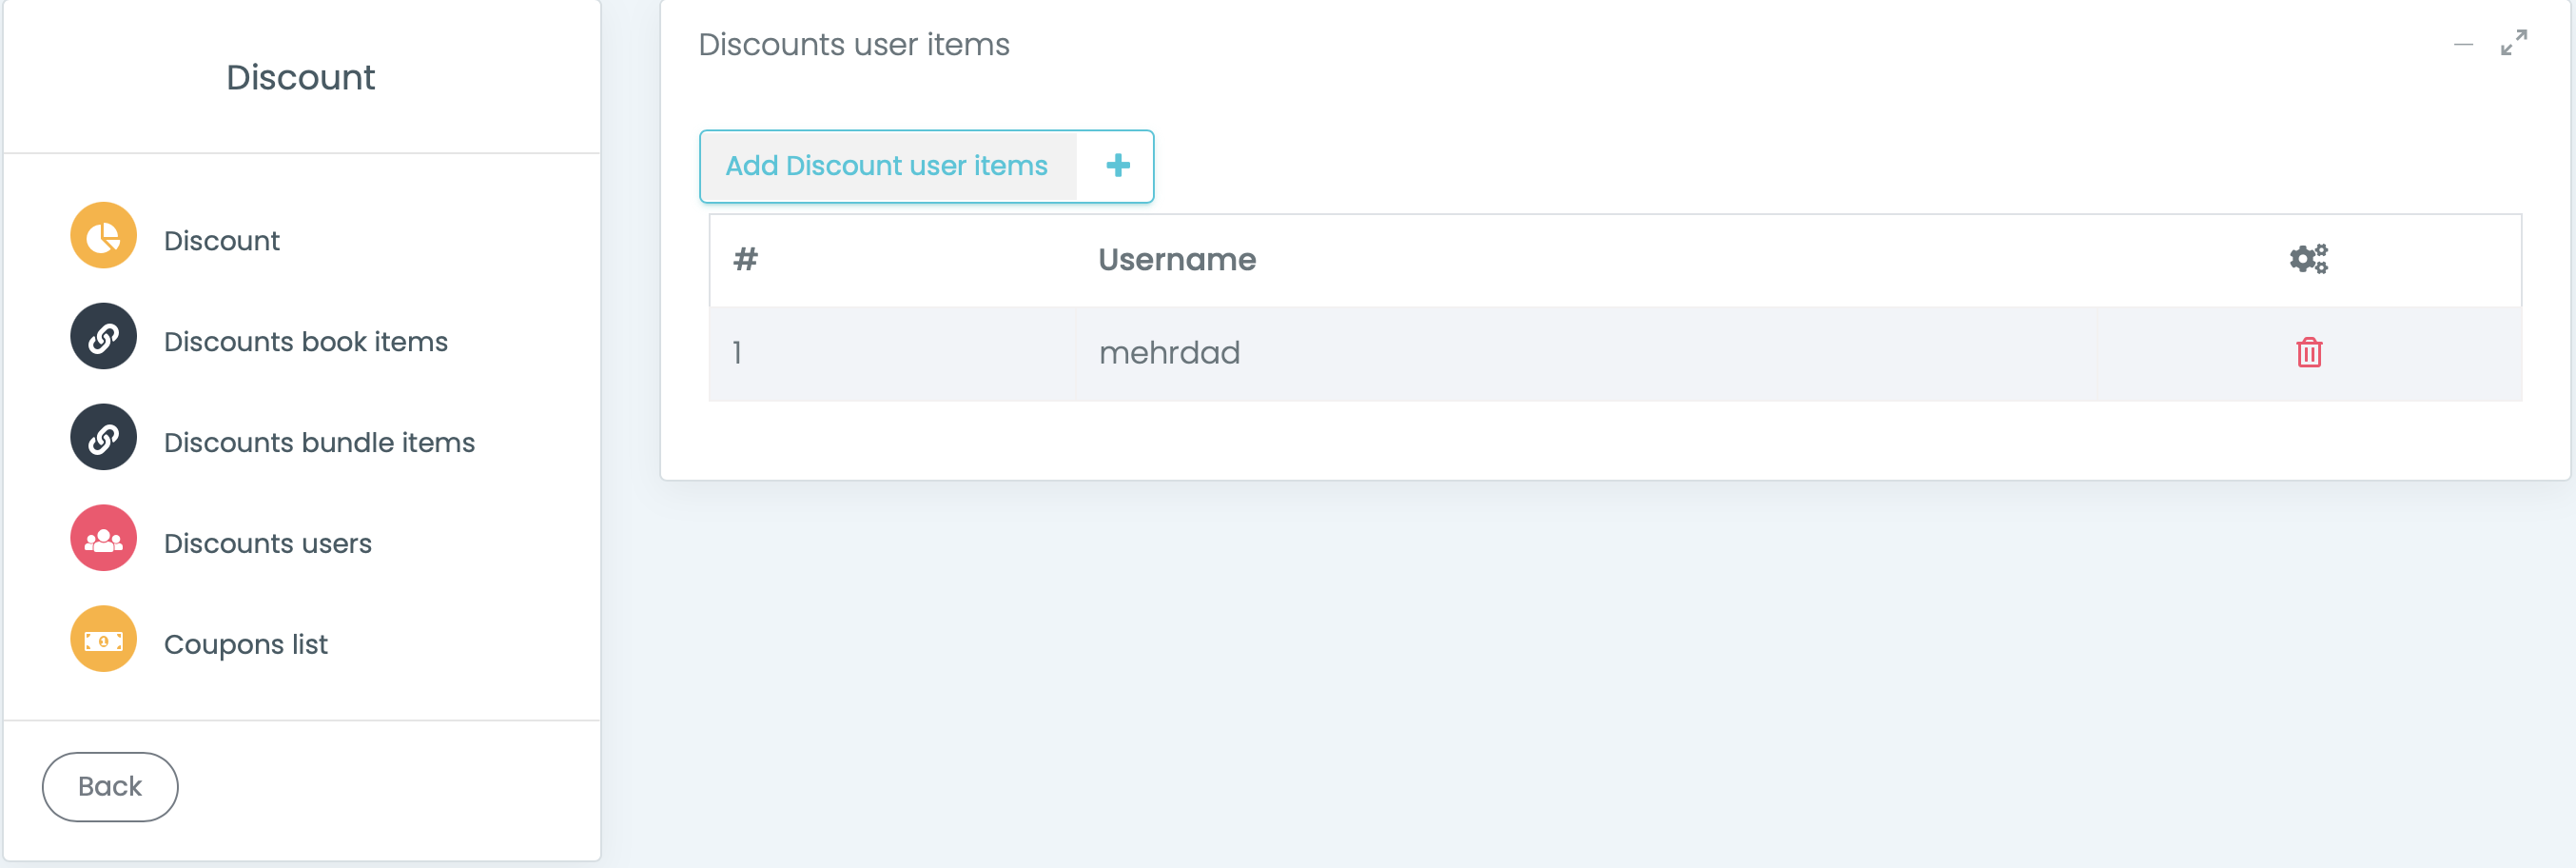Screen dimensions: 2576x868
Task: Open the Discounts book items text link
Action: click(x=305, y=342)
